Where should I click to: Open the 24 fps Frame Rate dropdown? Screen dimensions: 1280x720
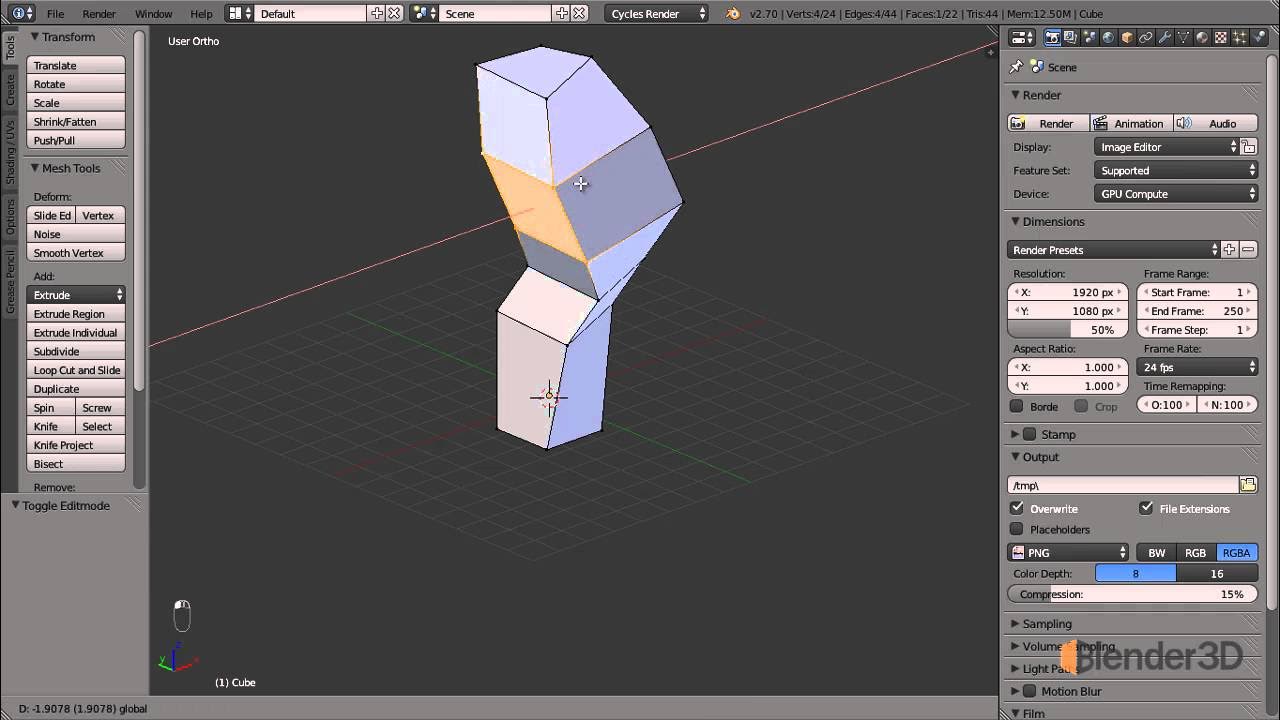click(1197, 367)
